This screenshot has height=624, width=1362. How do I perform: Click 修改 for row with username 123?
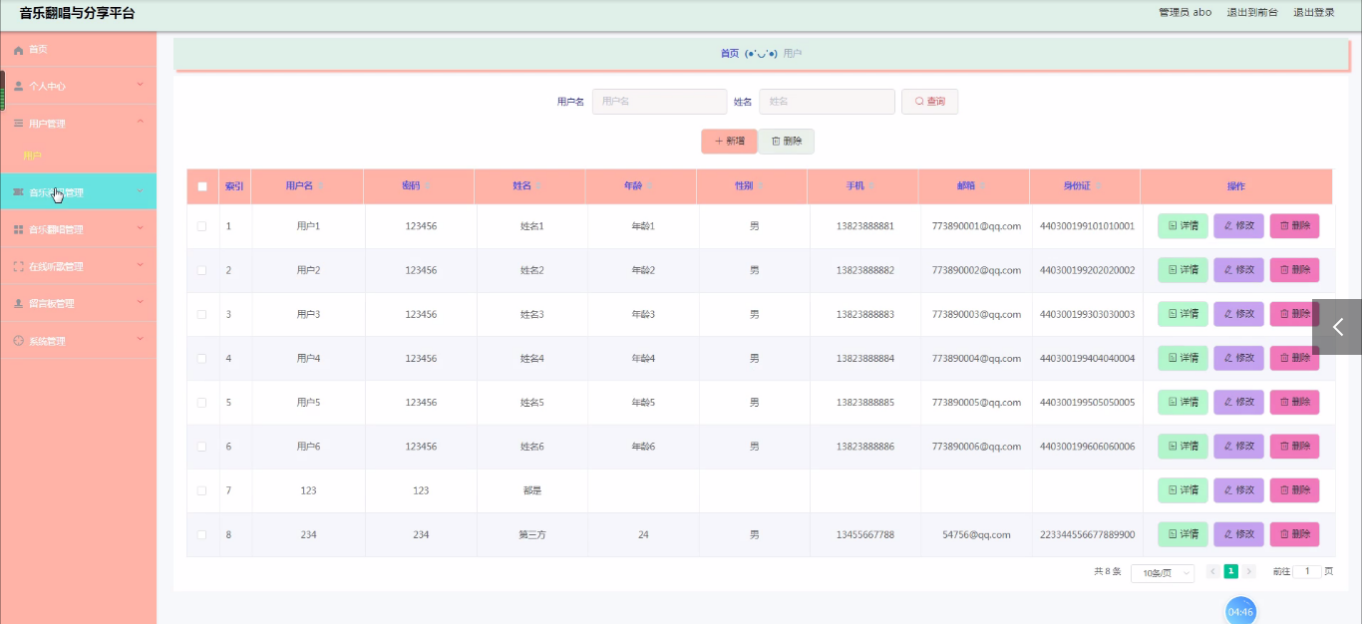pyautogui.click(x=1239, y=490)
